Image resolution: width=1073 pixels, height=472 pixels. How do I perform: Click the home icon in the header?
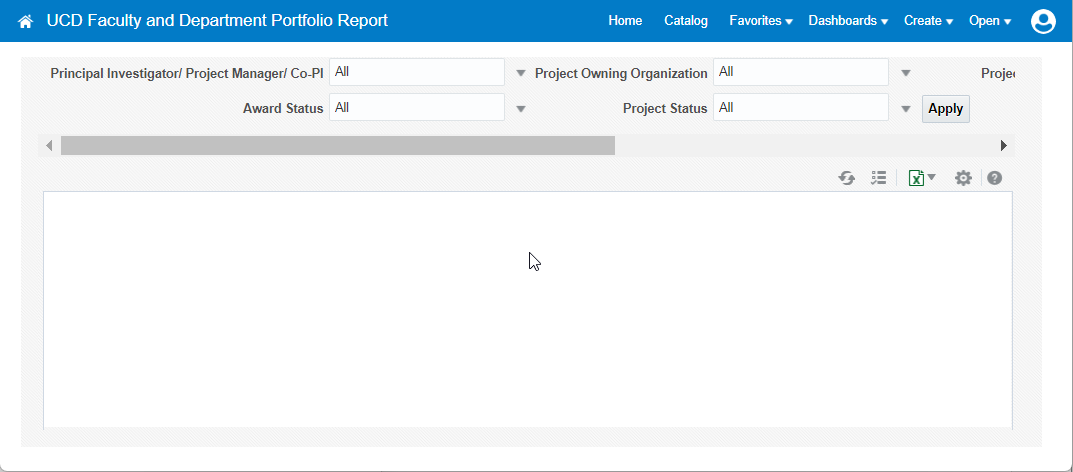[x=26, y=21]
